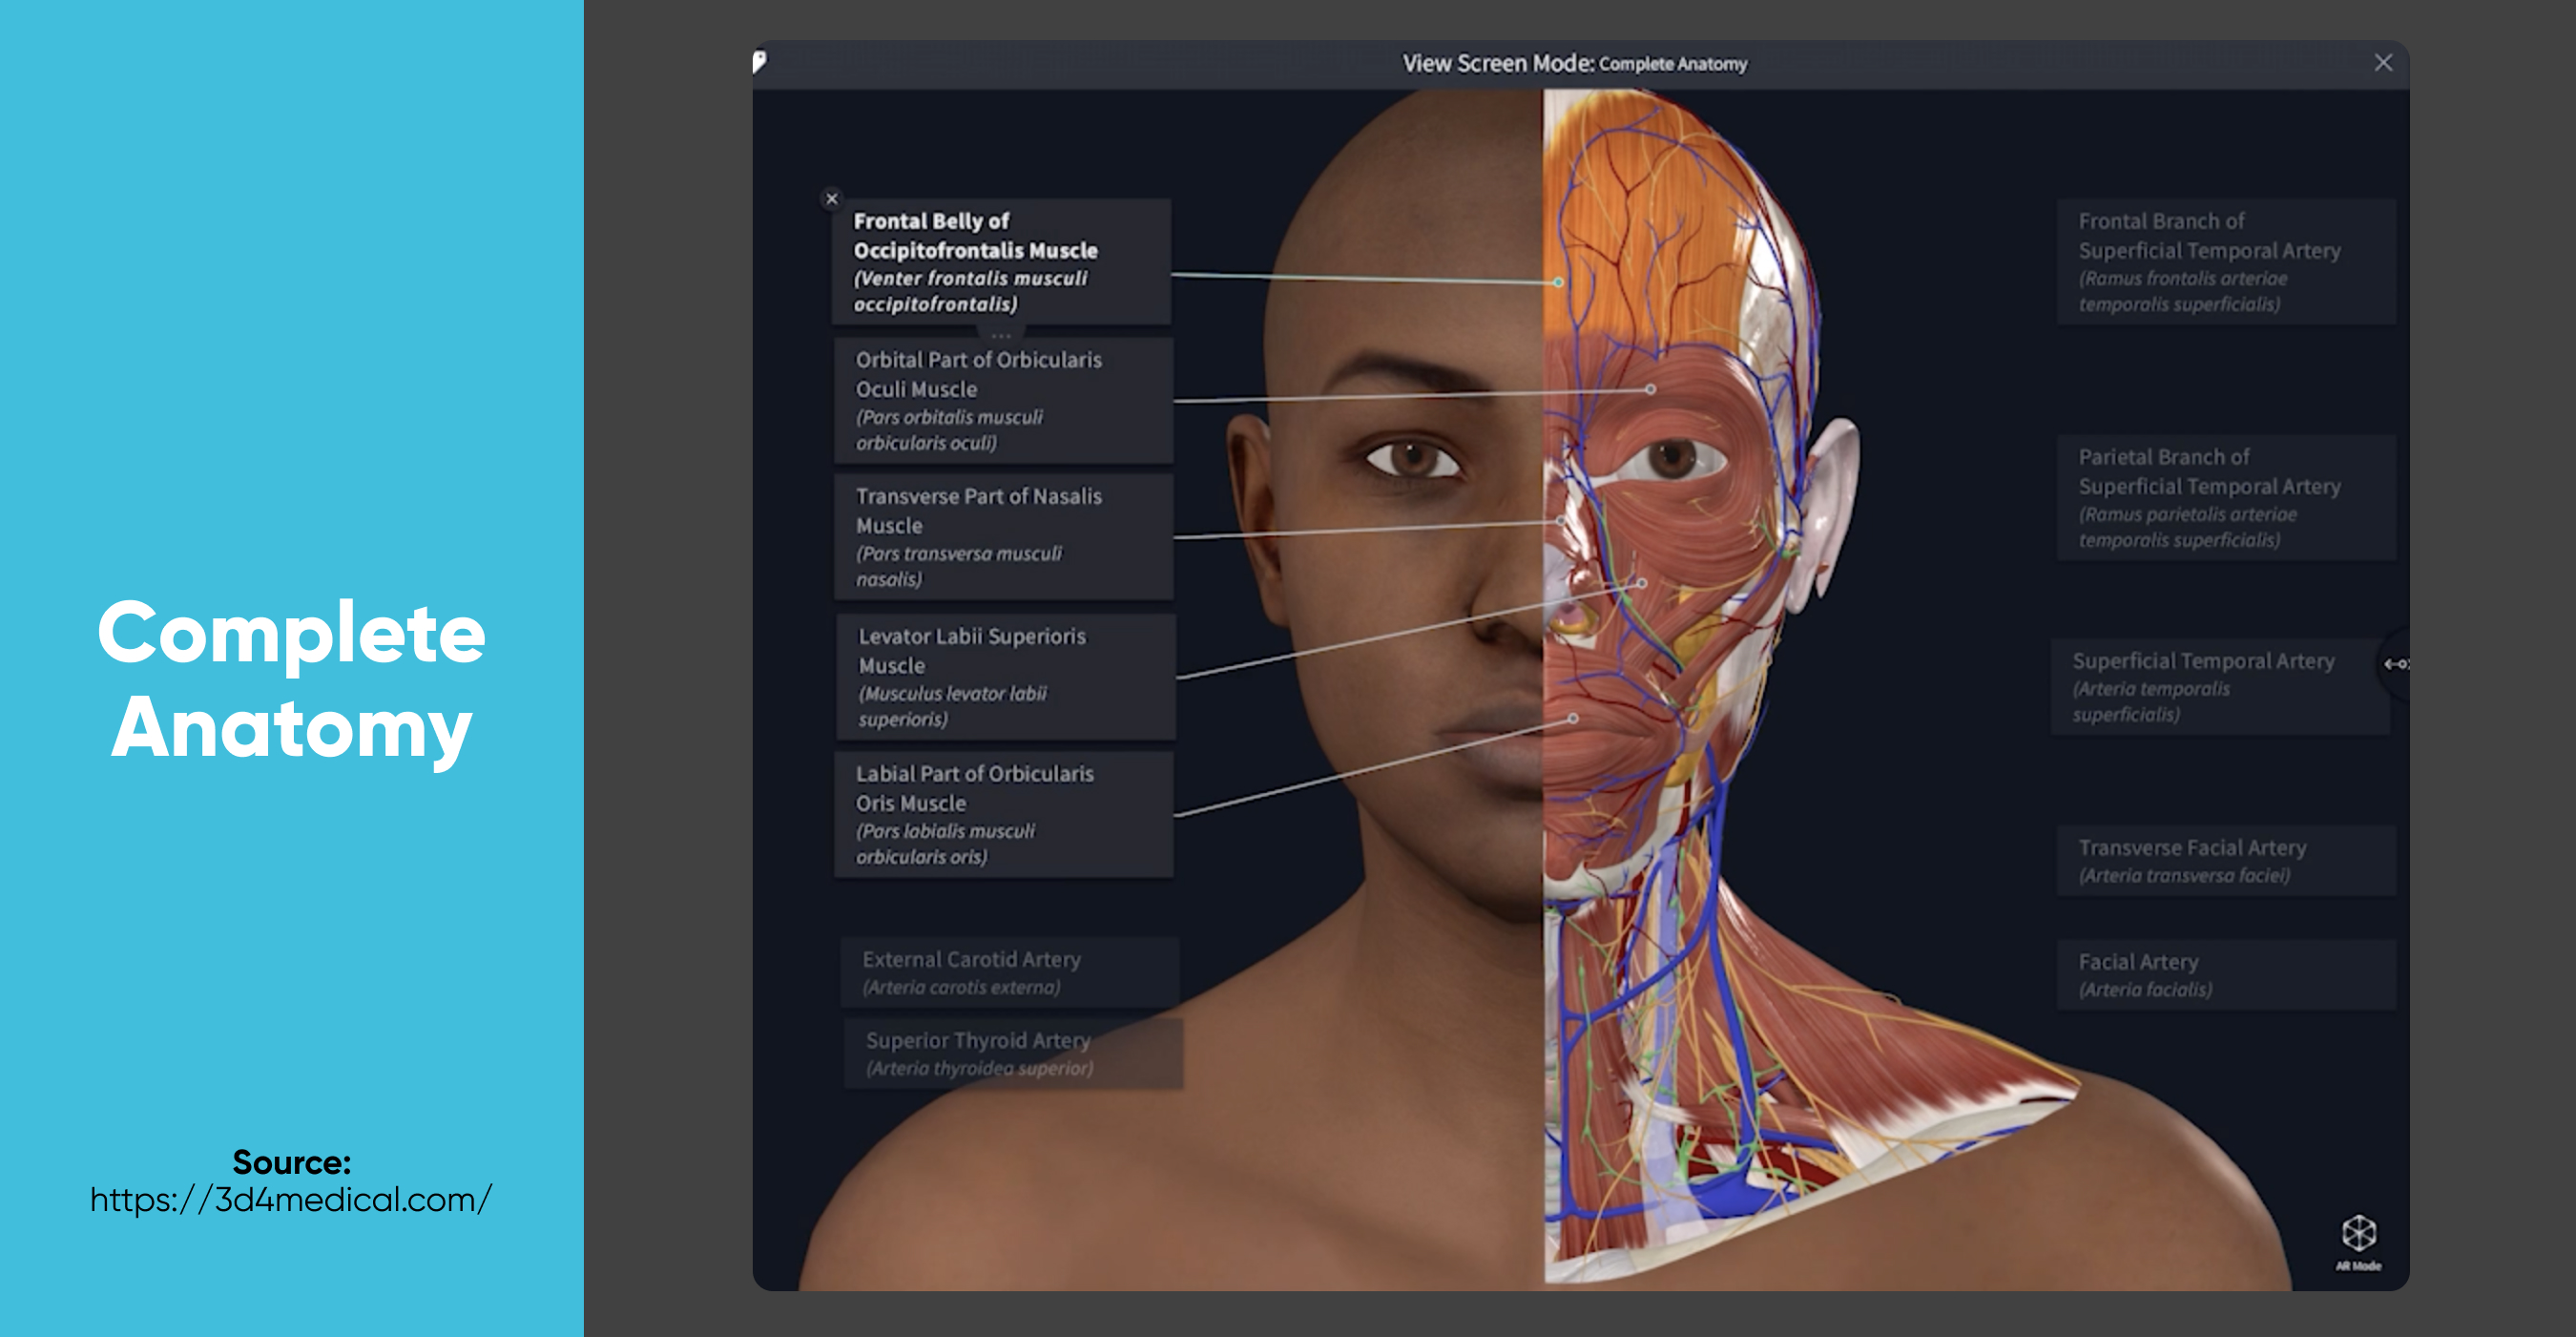The width and height of the screenshot is (2576, 1337).
Task: Select Facial Artery label
Action: 2226,974
